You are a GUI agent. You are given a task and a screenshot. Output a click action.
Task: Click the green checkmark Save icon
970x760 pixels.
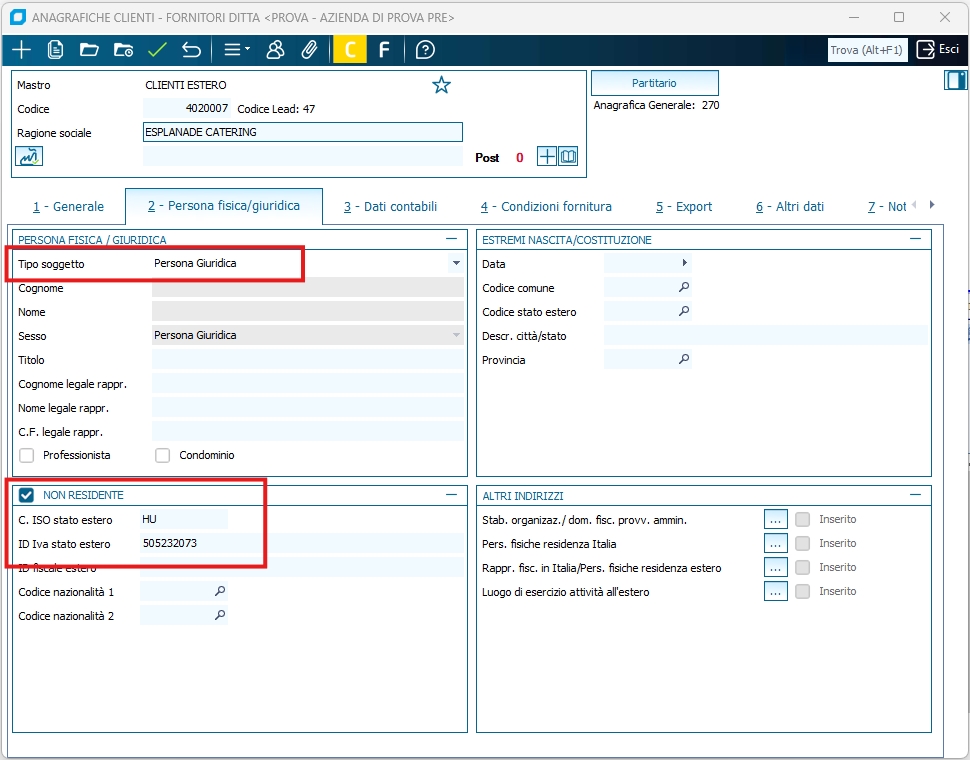(x=157, y=50)
